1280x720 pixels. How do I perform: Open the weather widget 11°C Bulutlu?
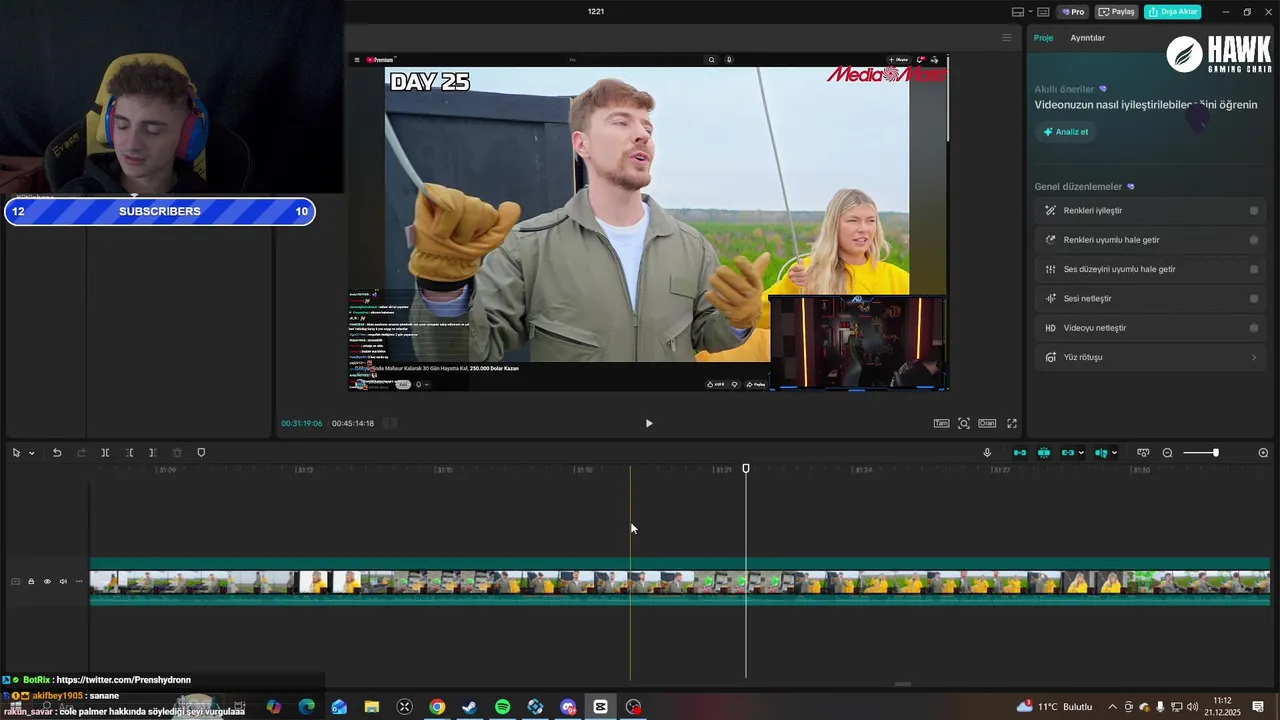coord(1055,707)
